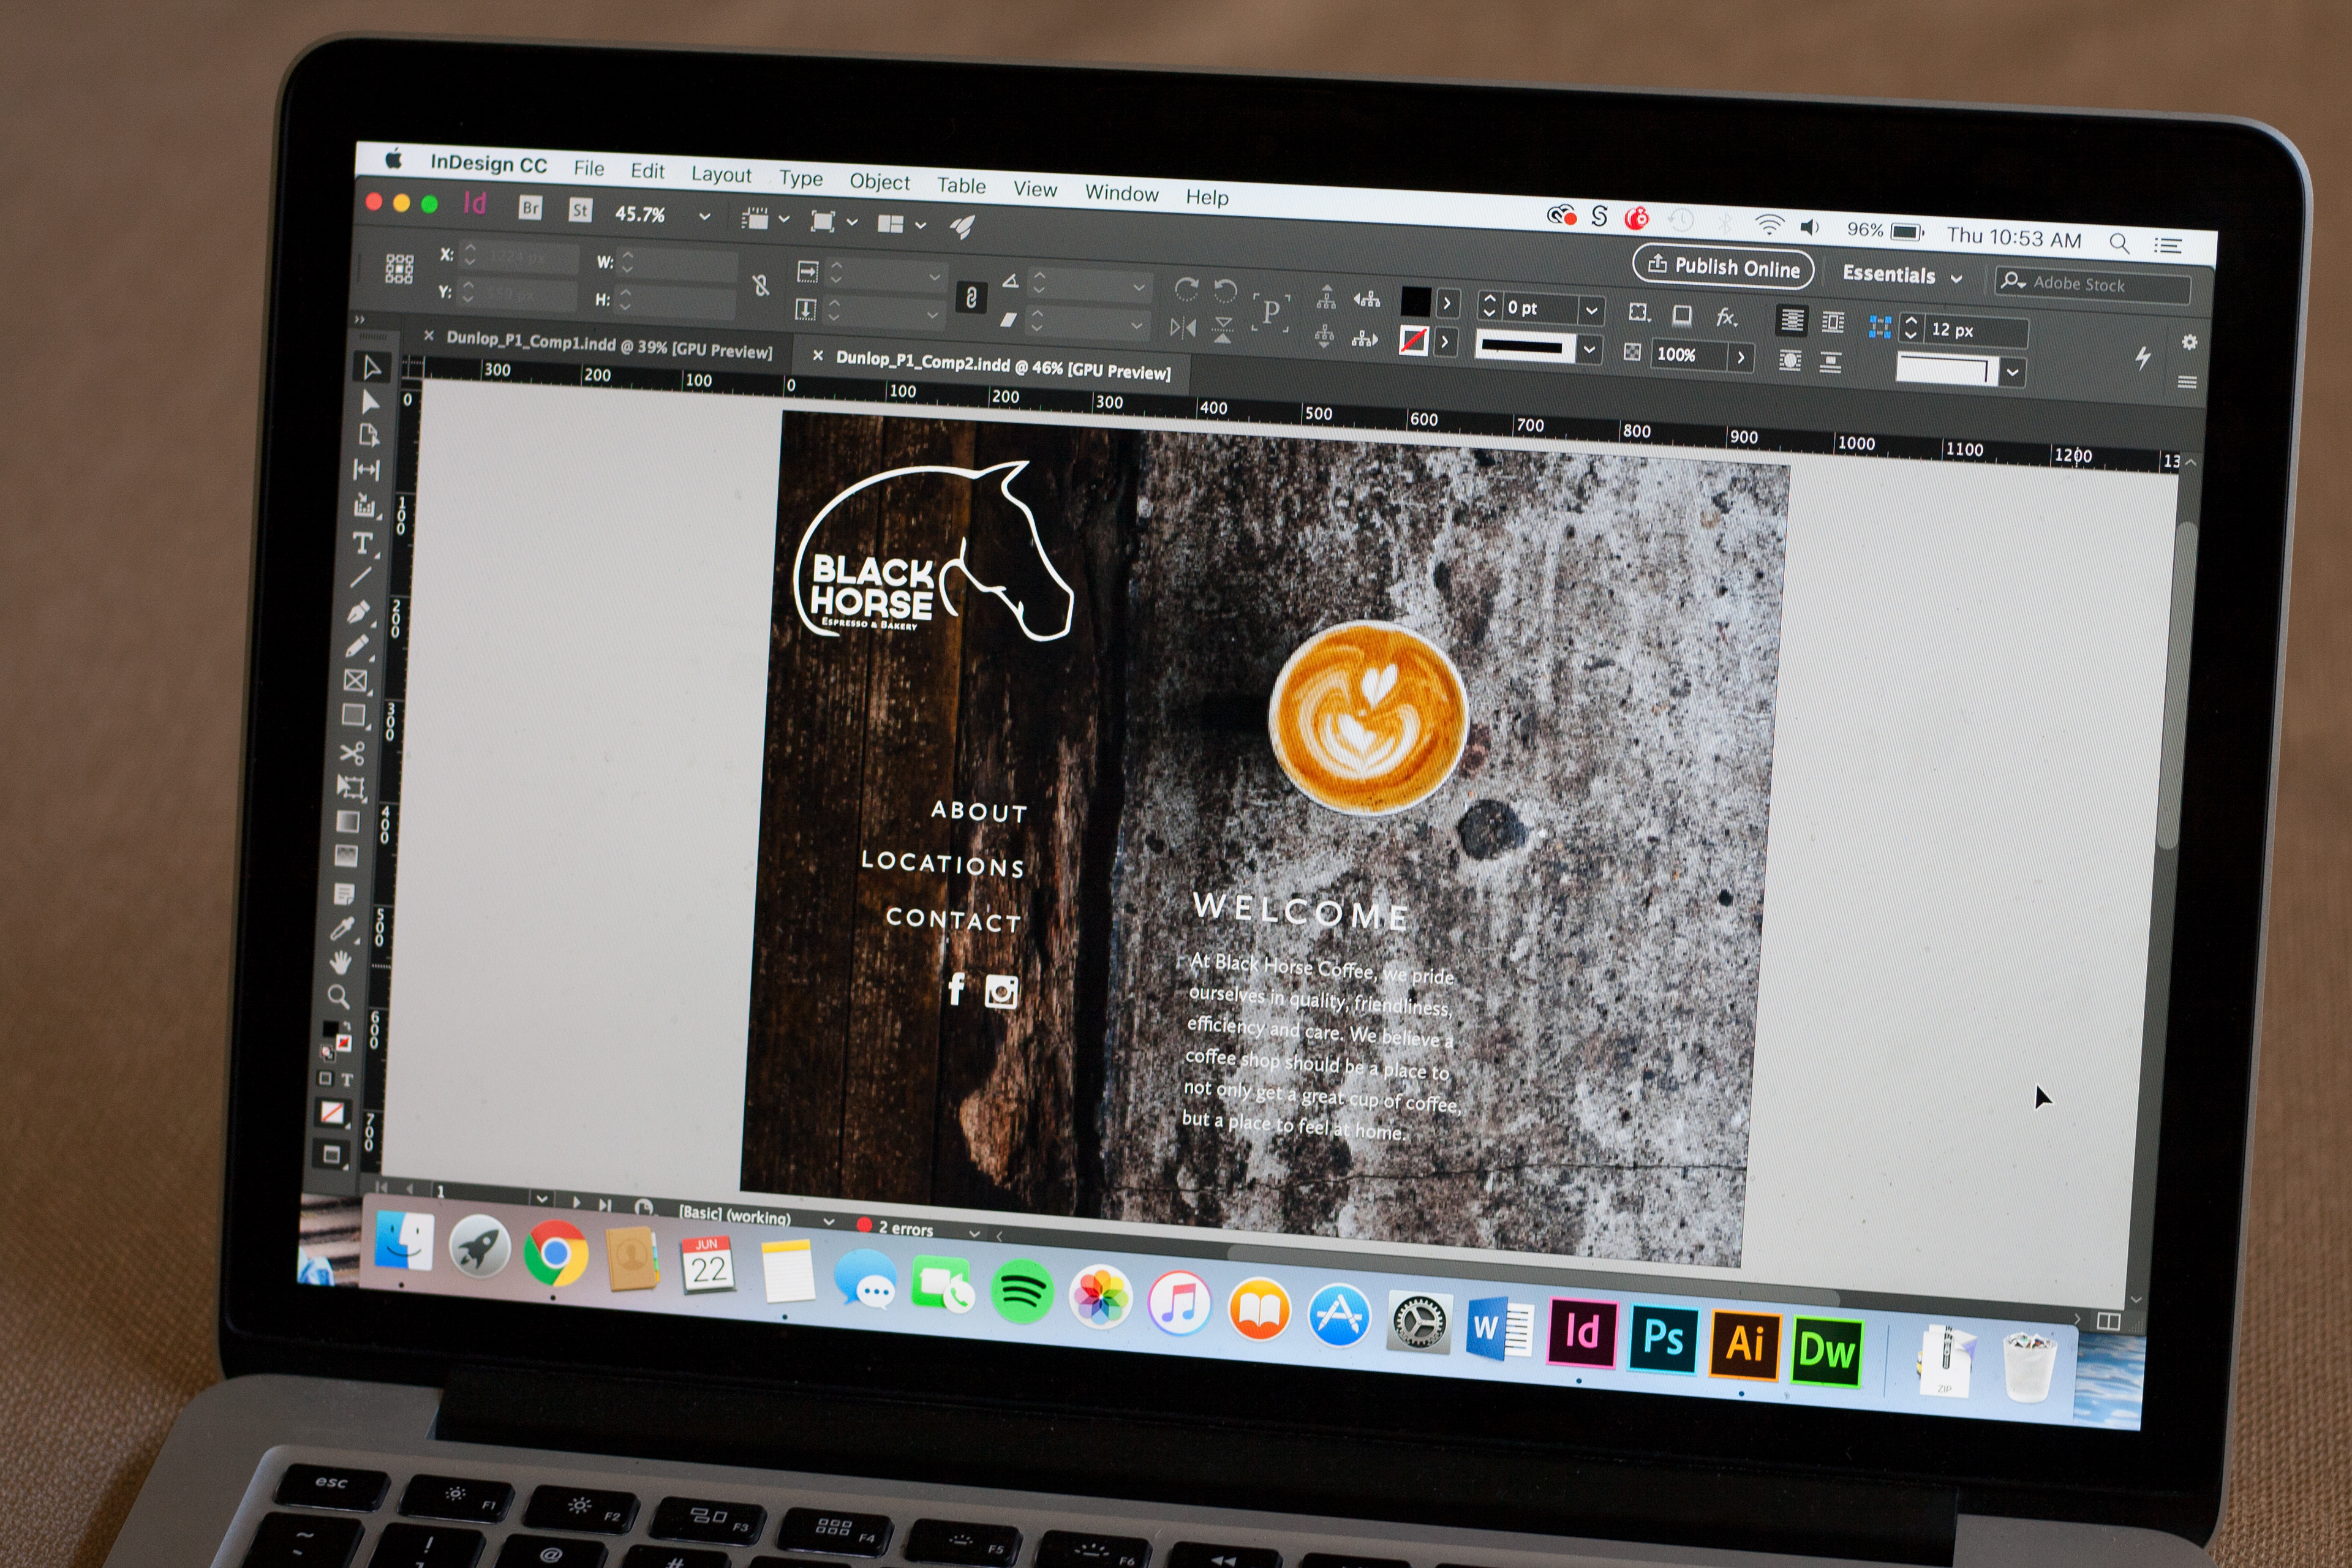Select the Gap tool

point(366,470)
